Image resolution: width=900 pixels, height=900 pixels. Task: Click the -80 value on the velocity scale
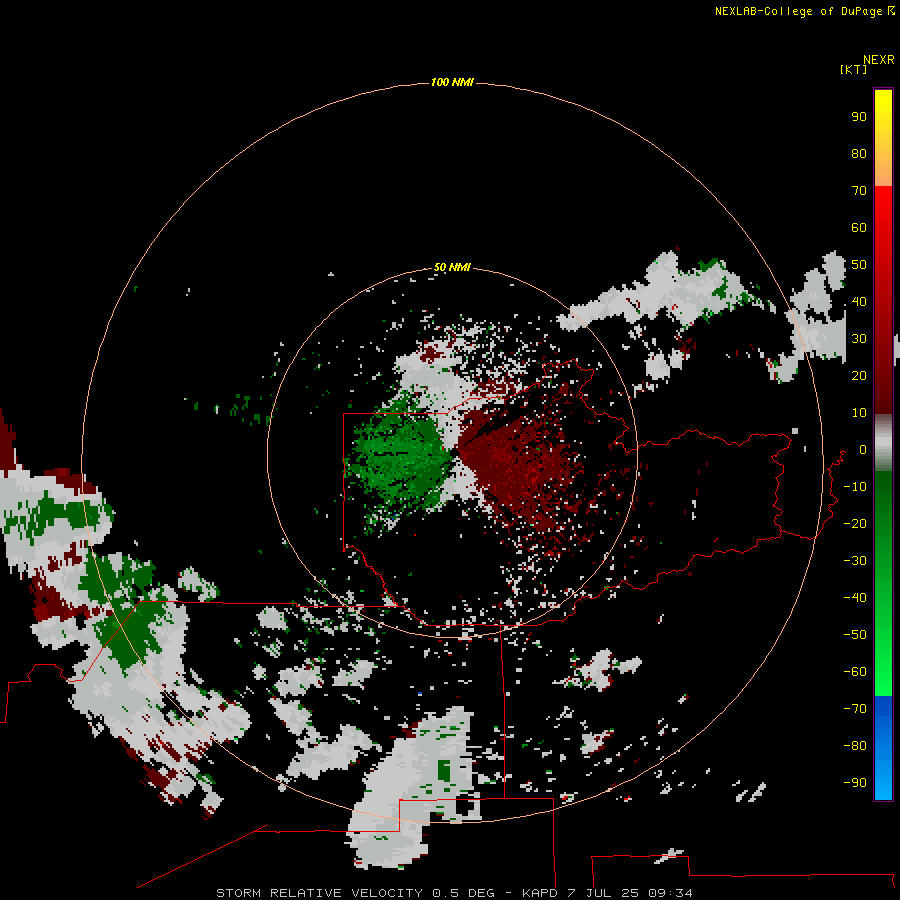coord(855,746)
